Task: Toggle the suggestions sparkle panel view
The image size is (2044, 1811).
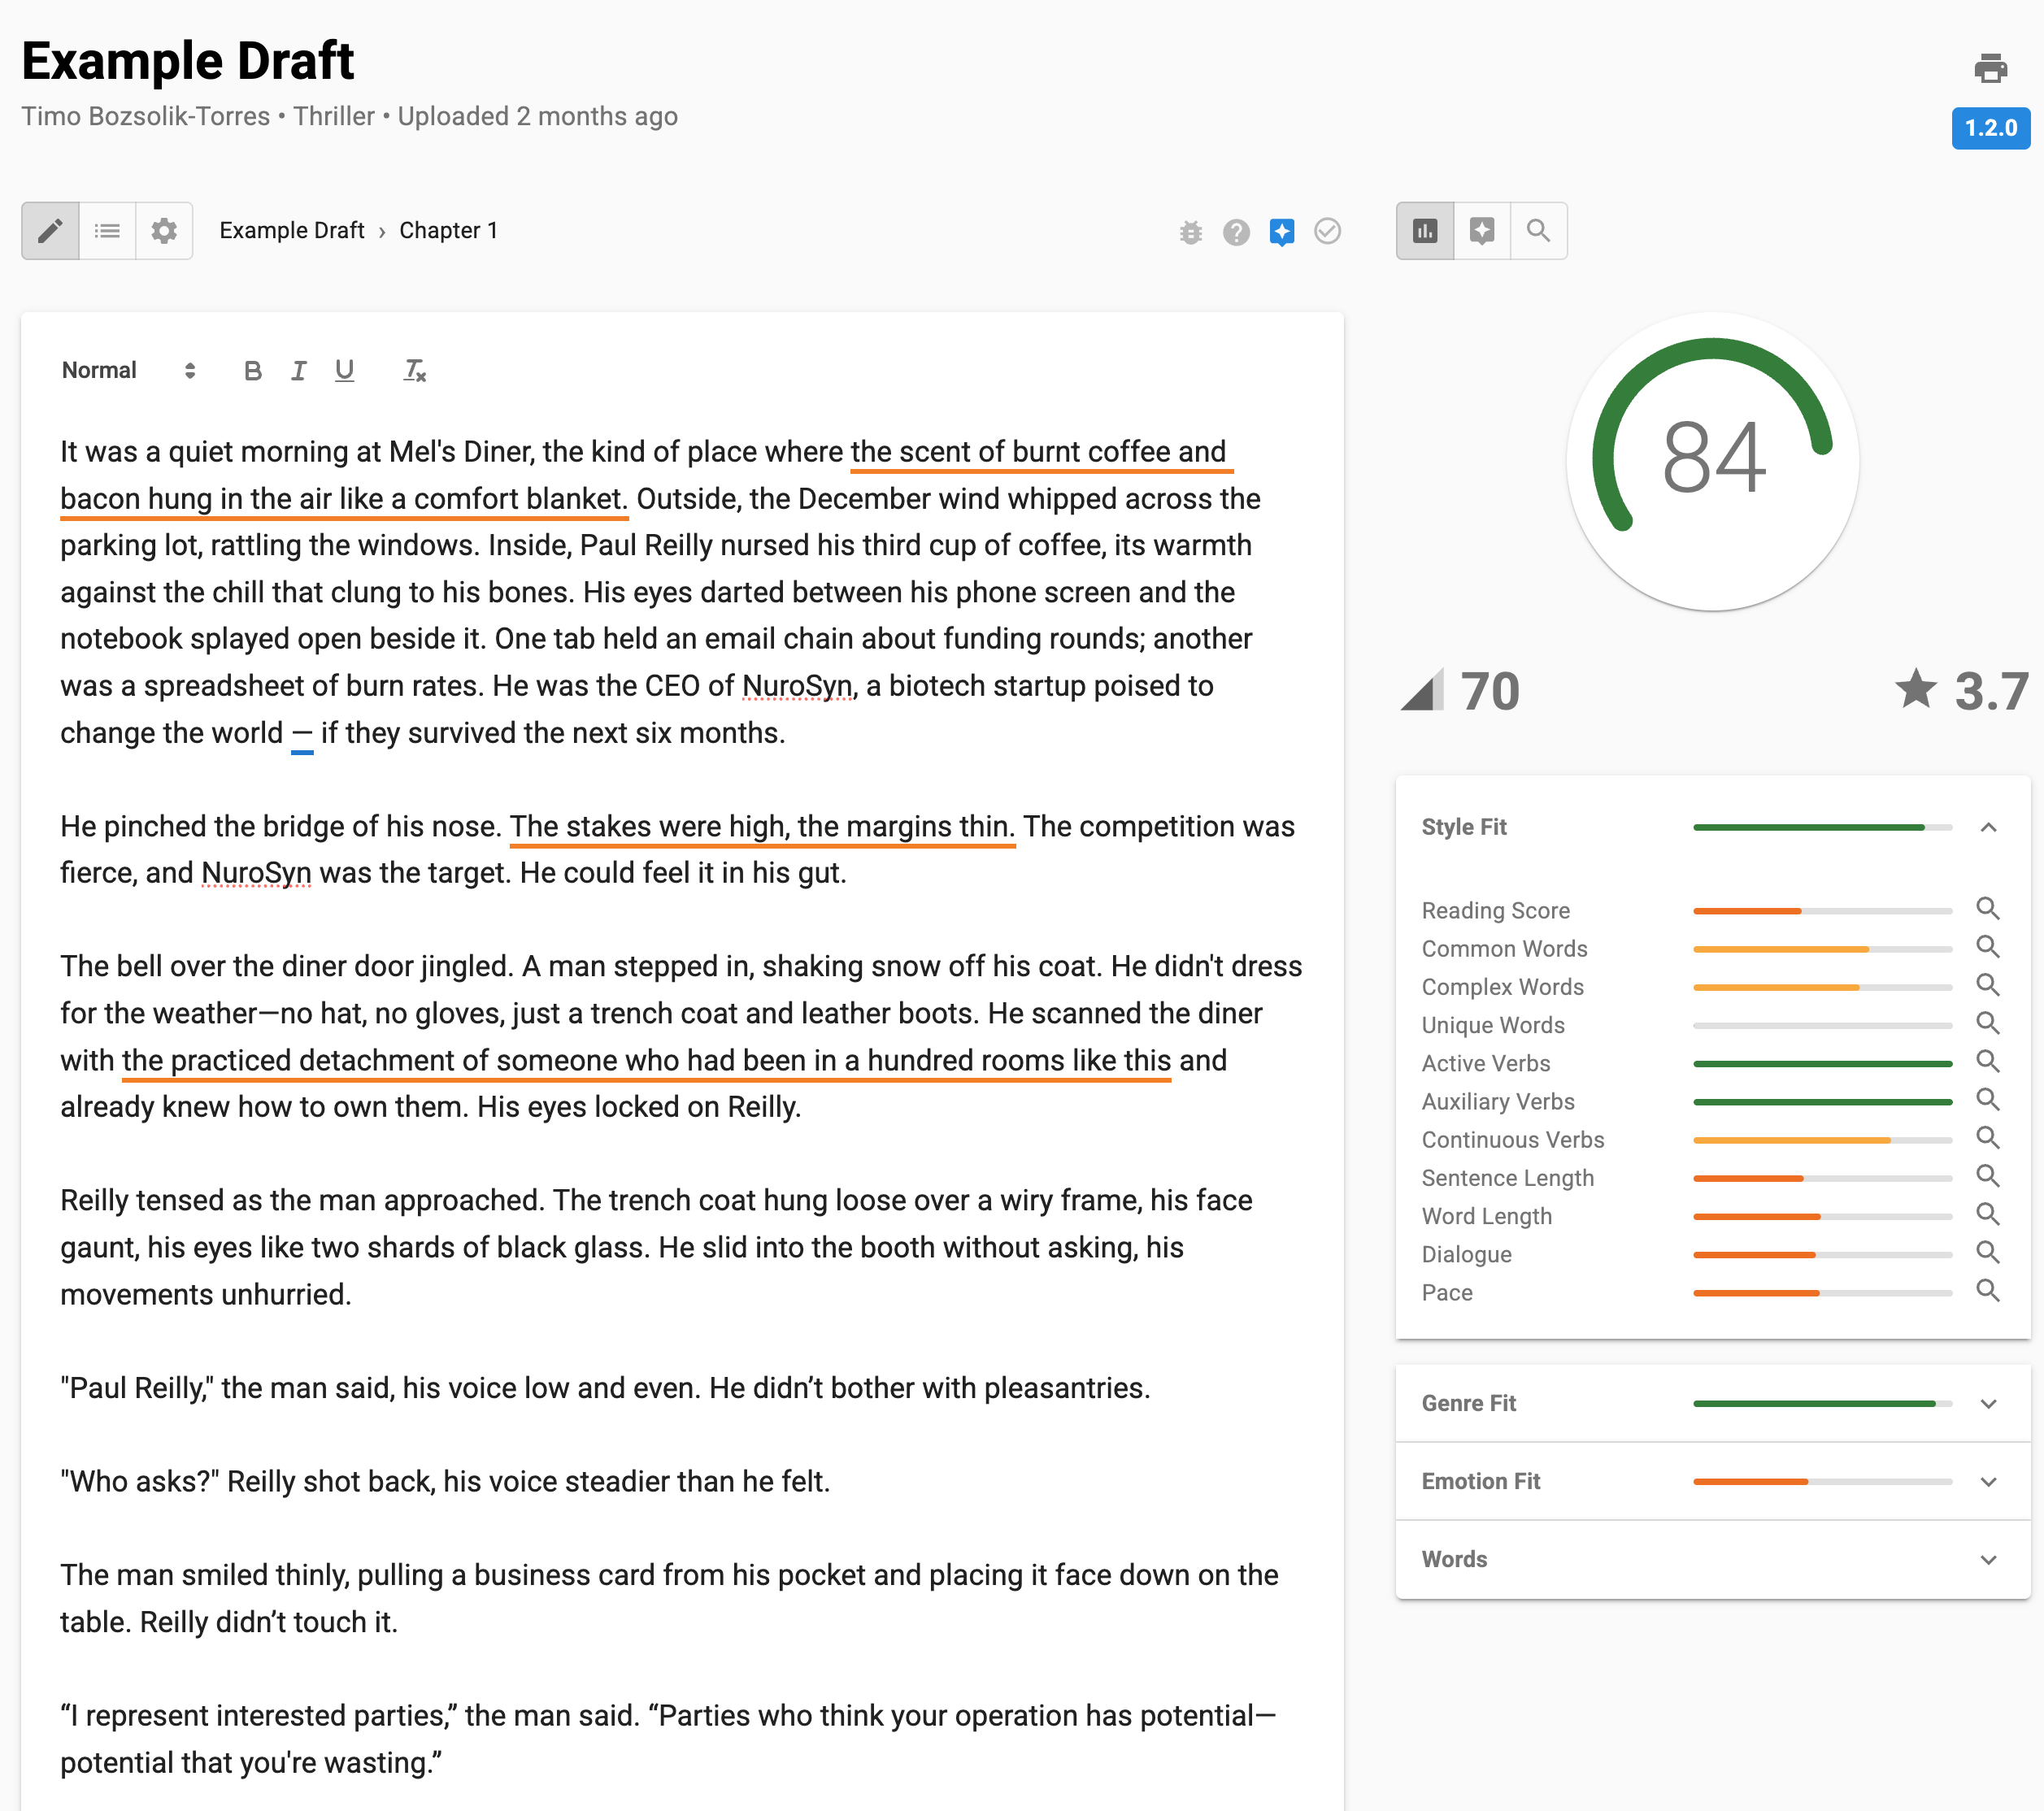Action: click(1481, 231)
